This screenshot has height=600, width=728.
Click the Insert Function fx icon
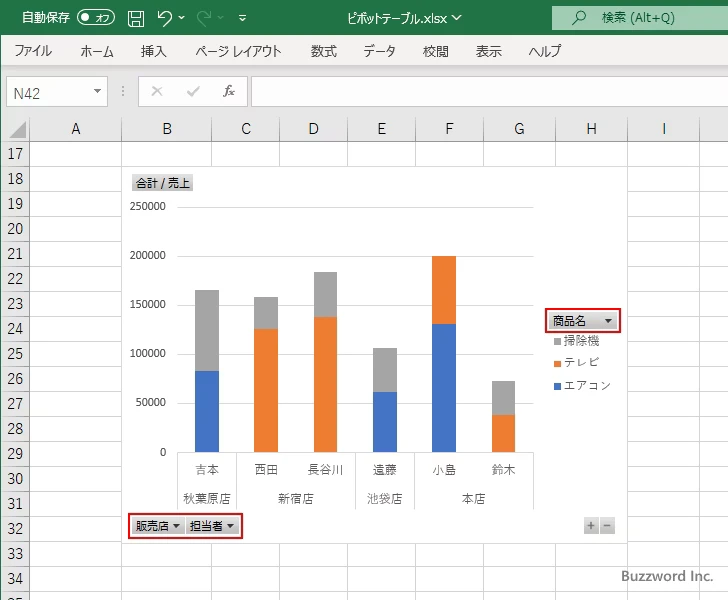click(x=228, y=91)
